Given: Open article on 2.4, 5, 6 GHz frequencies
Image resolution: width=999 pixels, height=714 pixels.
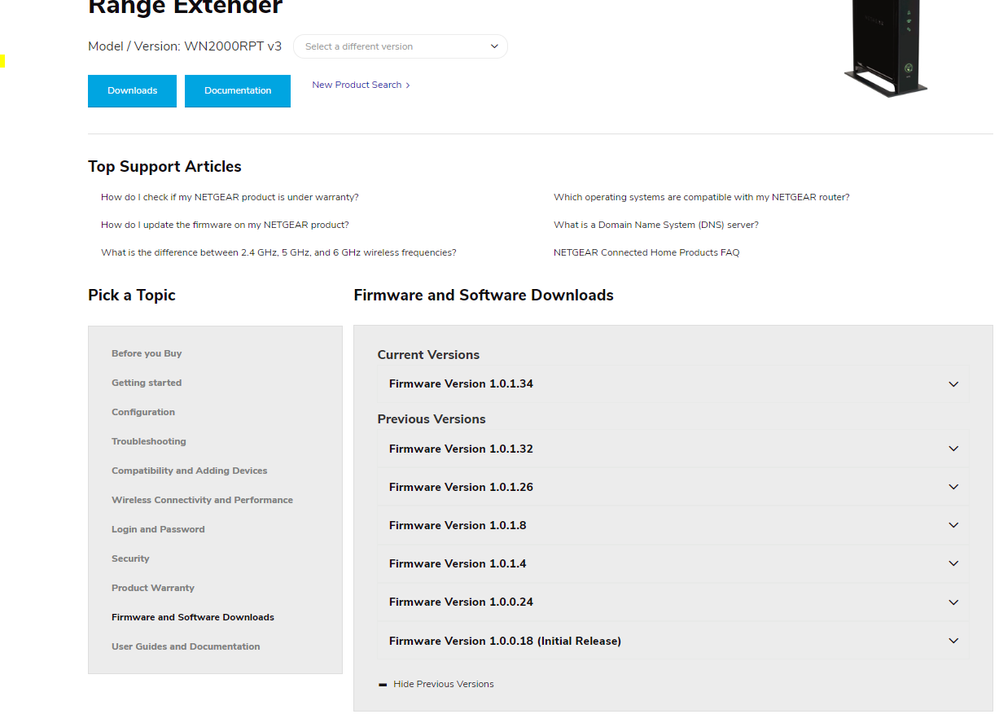Looking at the screenshot, I should click(278, 252).
